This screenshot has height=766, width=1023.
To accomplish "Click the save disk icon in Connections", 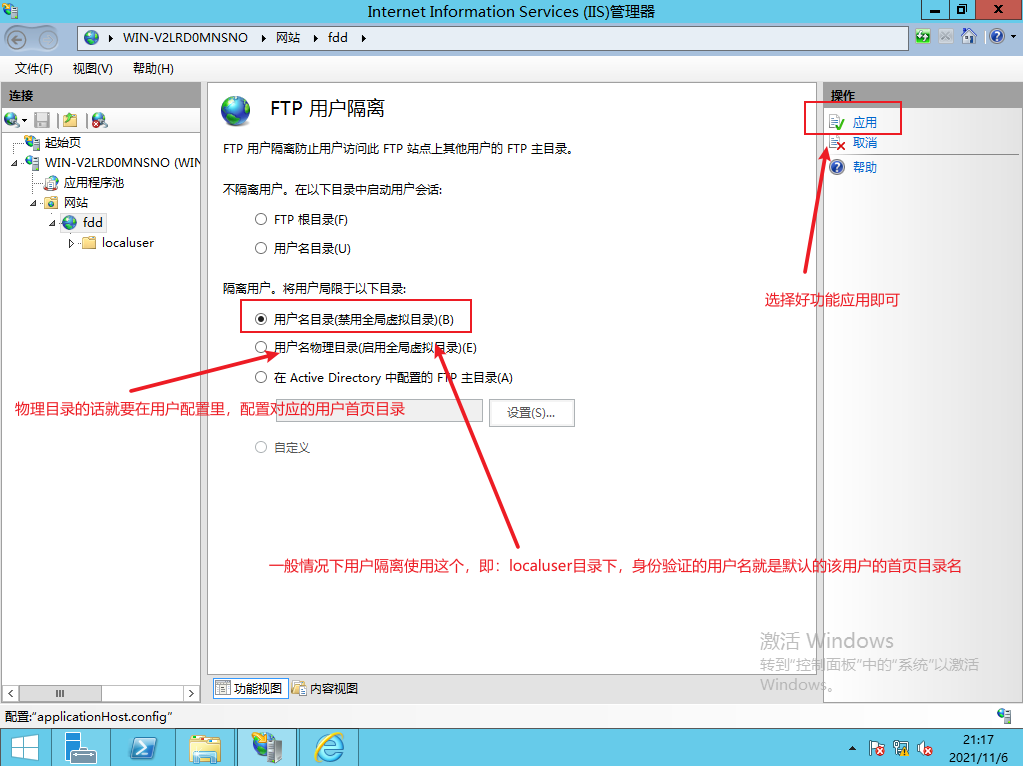I will (x=42, y=120).
